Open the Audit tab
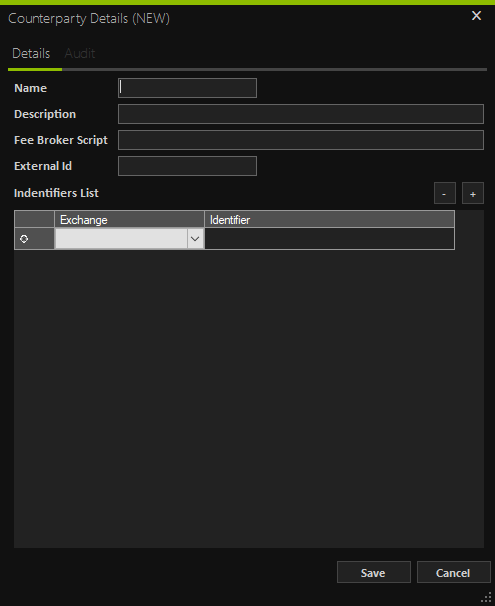The image size is (495, 606). (x=80, y=53)
